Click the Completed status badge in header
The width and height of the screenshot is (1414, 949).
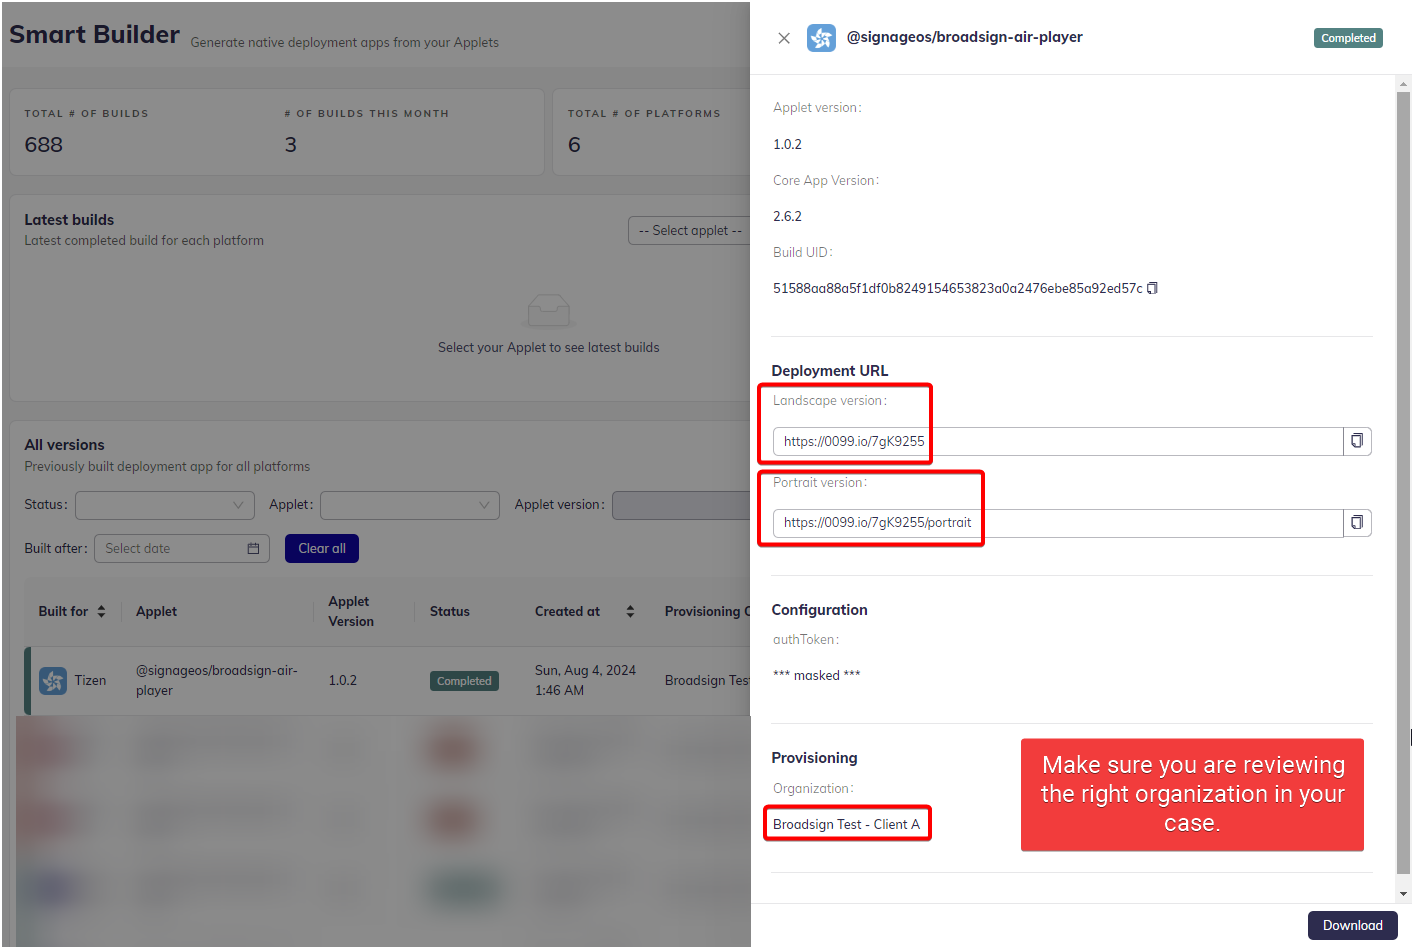coord(1348,38)
